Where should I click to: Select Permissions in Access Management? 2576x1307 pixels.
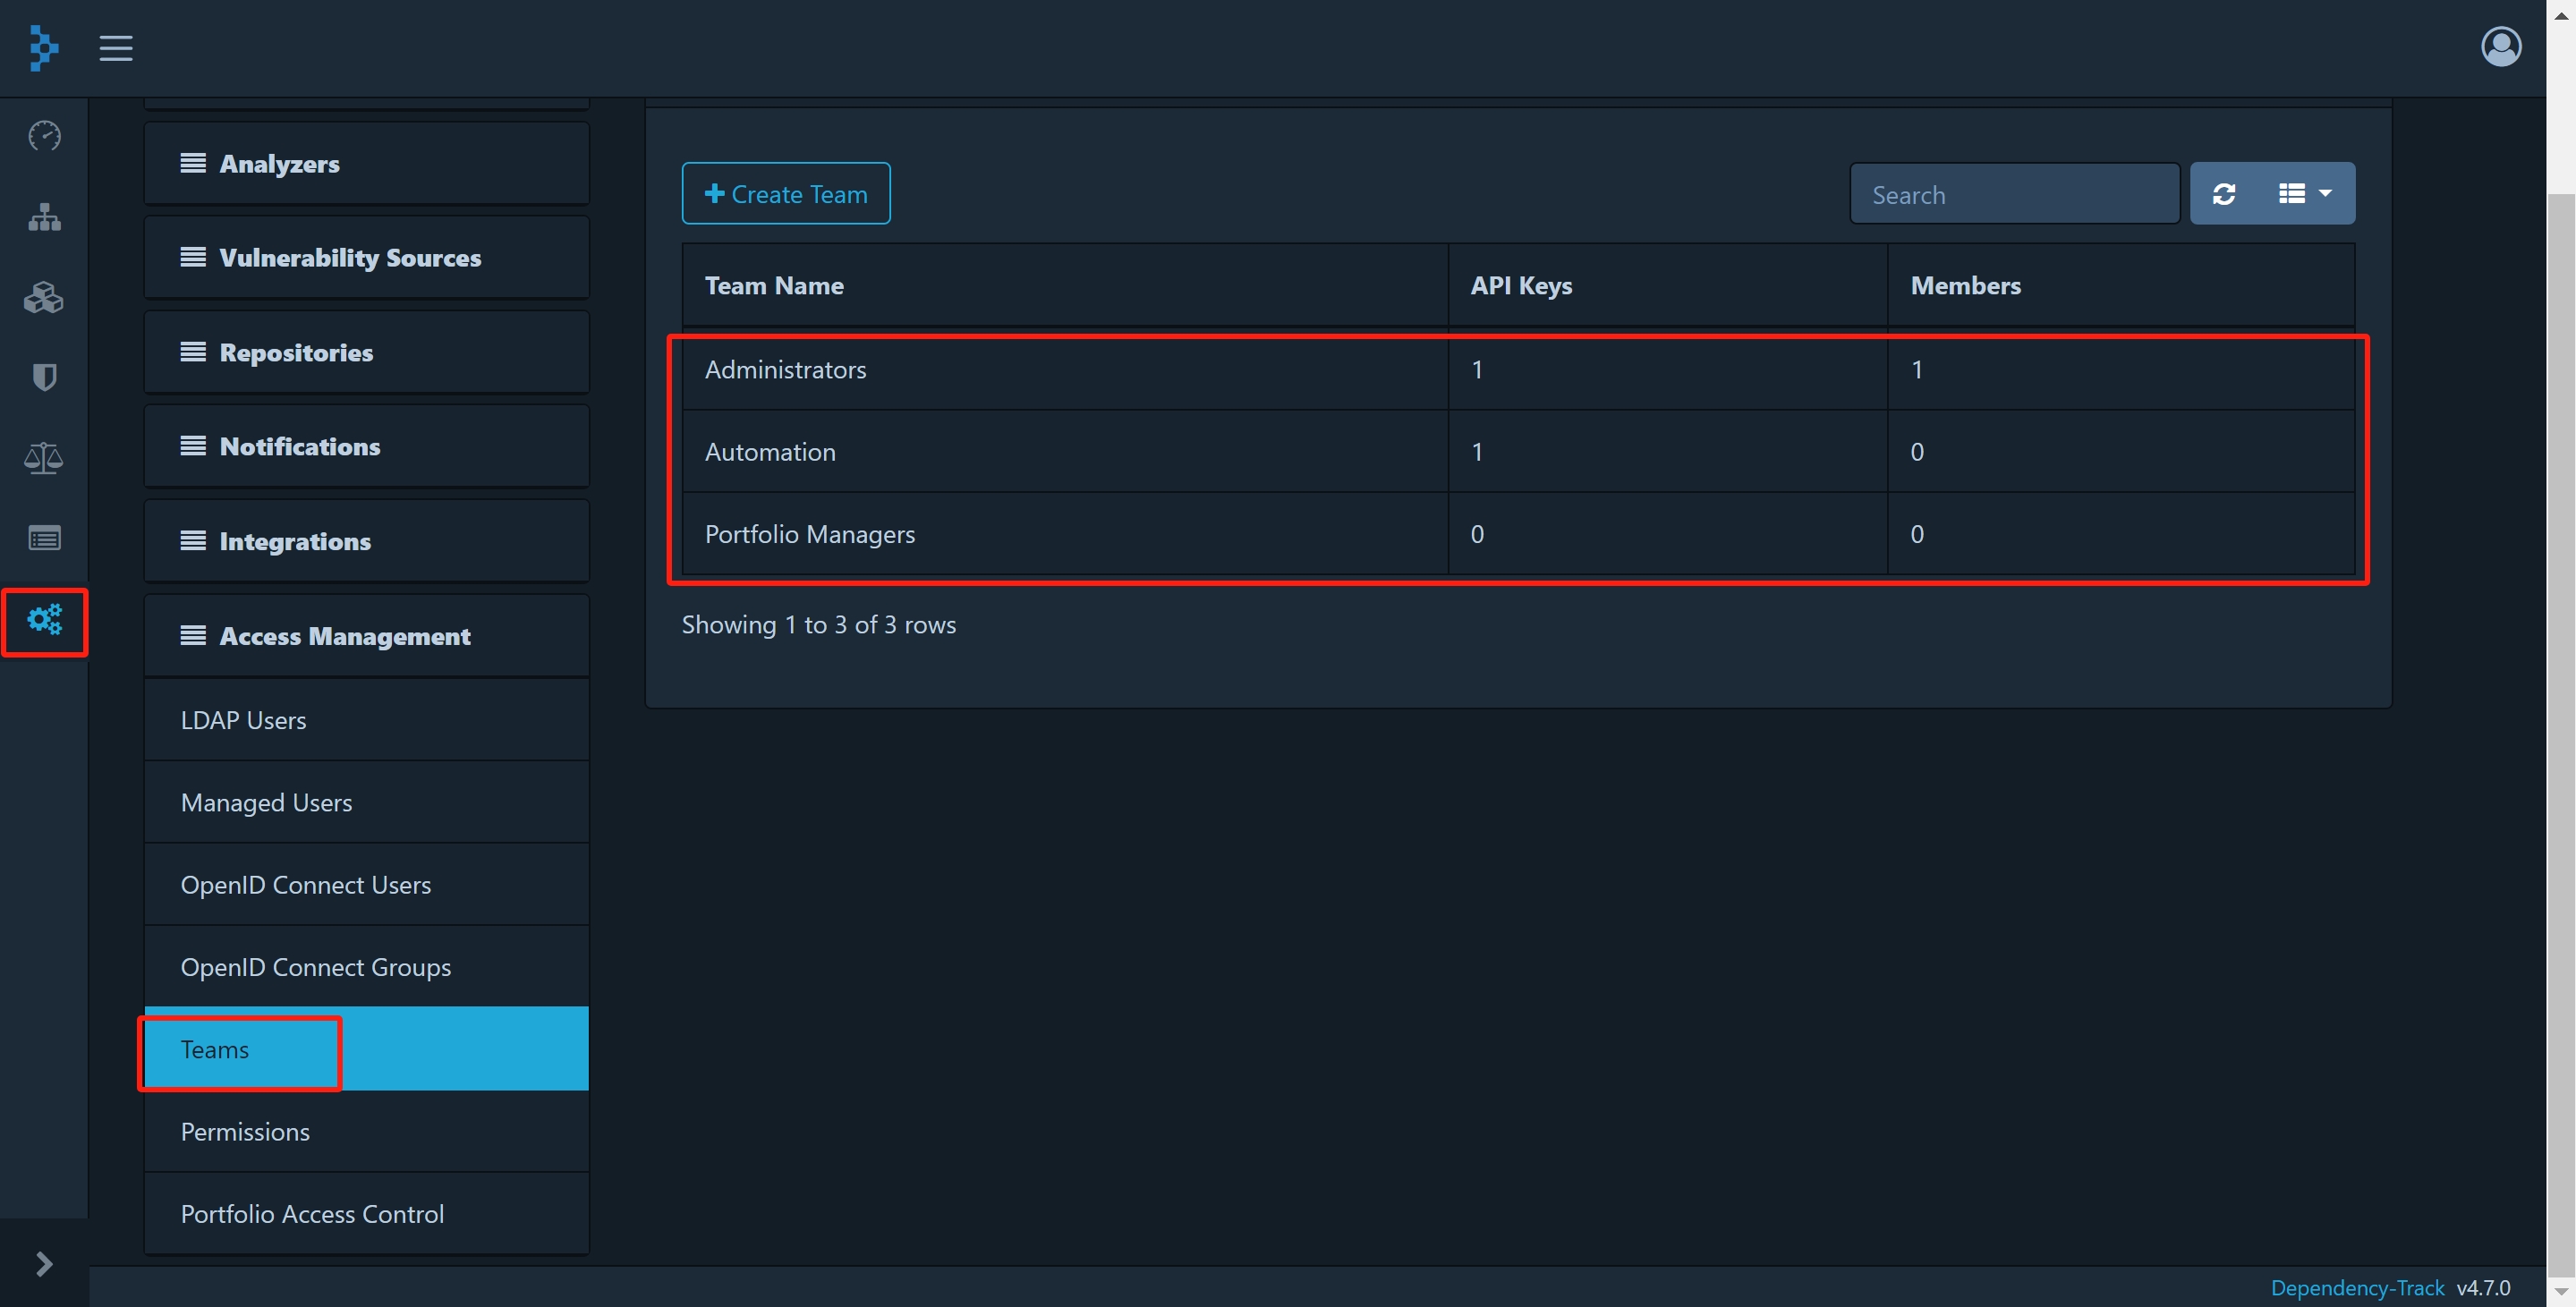click(246, 1132)
